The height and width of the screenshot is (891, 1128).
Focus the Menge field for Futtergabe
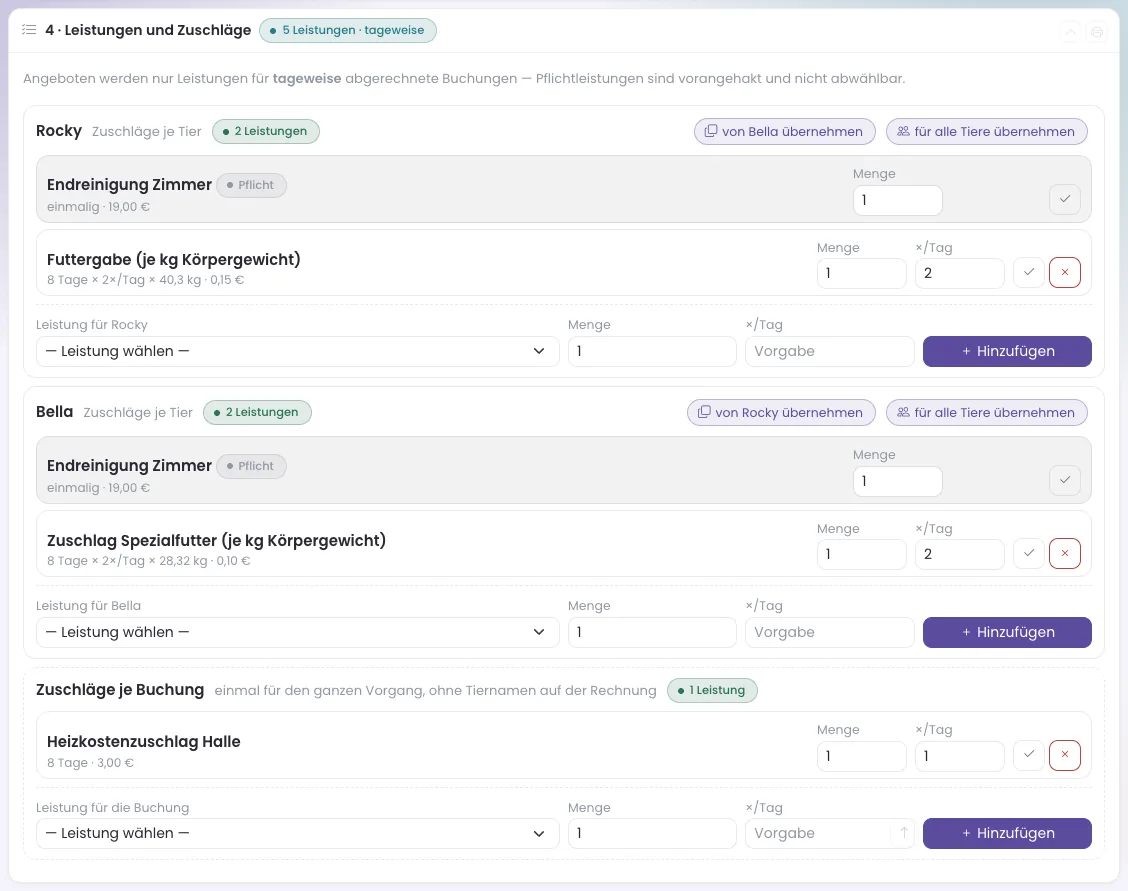pyautogui.click(x=861, y=273)
